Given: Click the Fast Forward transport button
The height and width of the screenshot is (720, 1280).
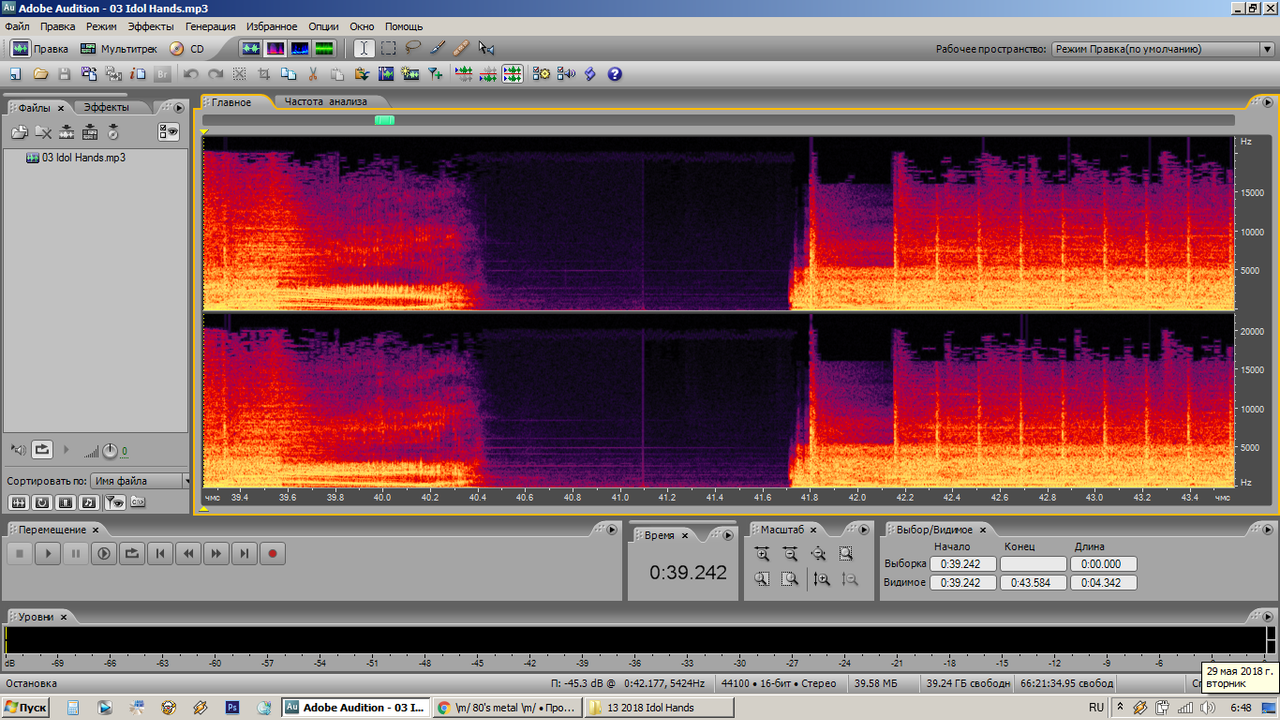Looking at the screenshot, I should [216, 553].
